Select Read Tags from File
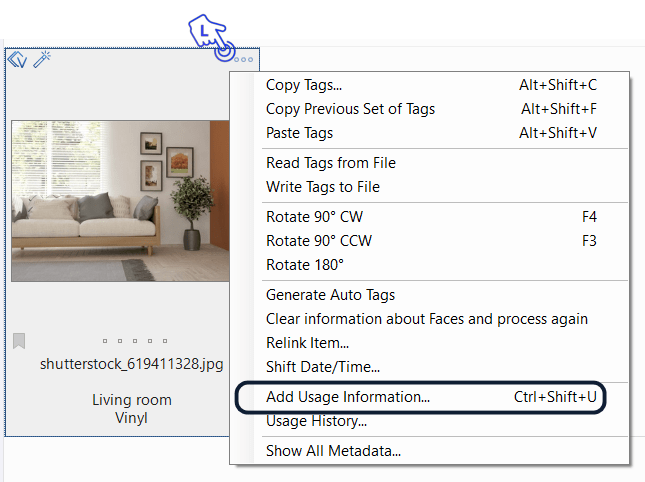The width and height of the screenshot is (645, 482). (x=330, y=163)
